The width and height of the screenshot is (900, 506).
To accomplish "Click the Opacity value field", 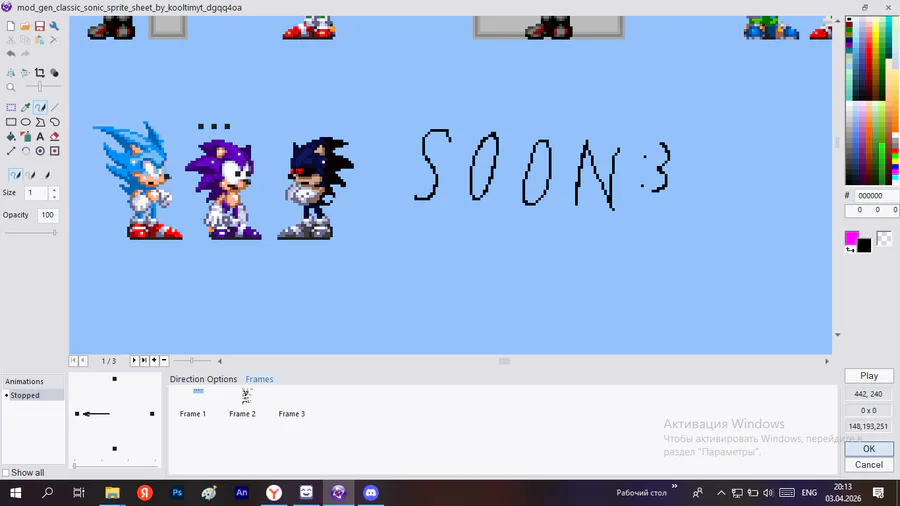I will (x=48, y=215).
